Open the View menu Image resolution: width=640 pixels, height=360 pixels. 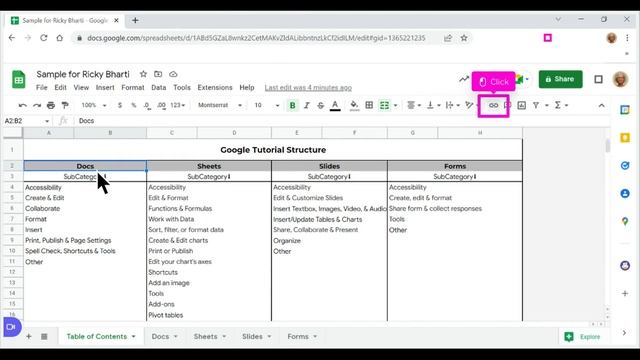pos(81,87)
